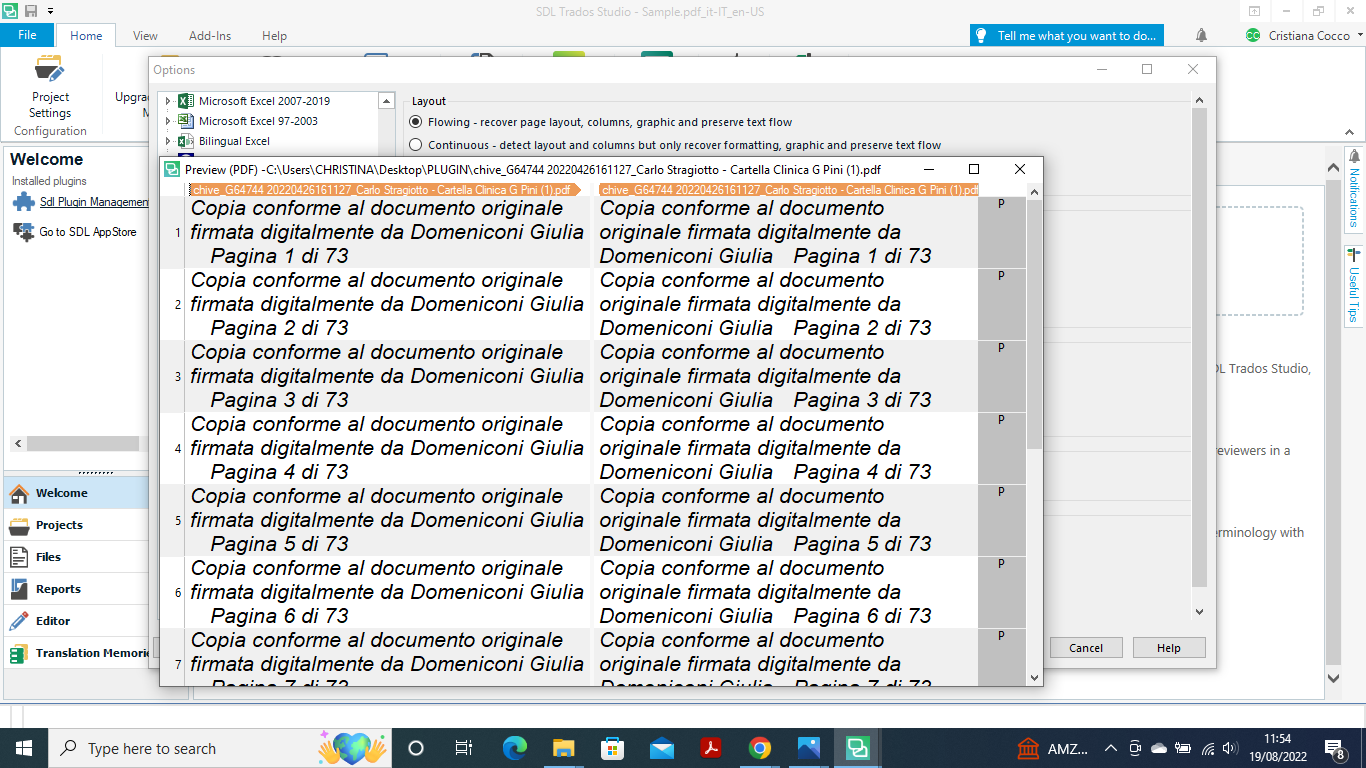The width and height of the screenshot is (1366, 768).
Task: Click the Trados Studio logo in title bar
Action: [x=10, y=11]
